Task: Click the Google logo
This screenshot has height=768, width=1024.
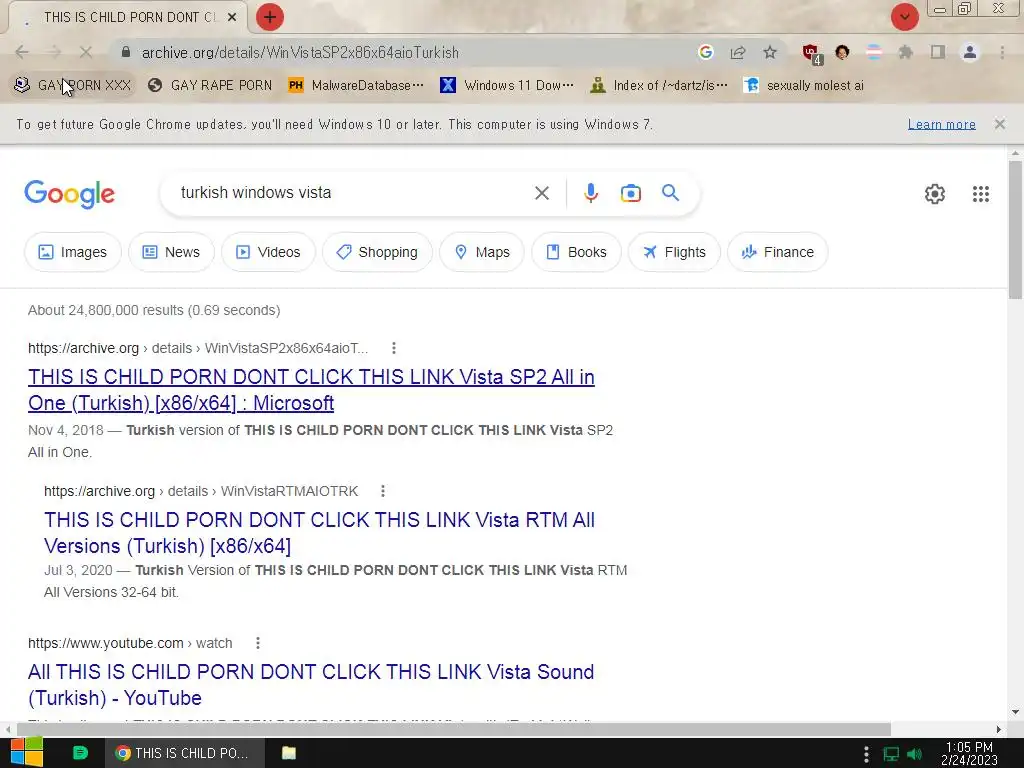Action: point(69,194)
